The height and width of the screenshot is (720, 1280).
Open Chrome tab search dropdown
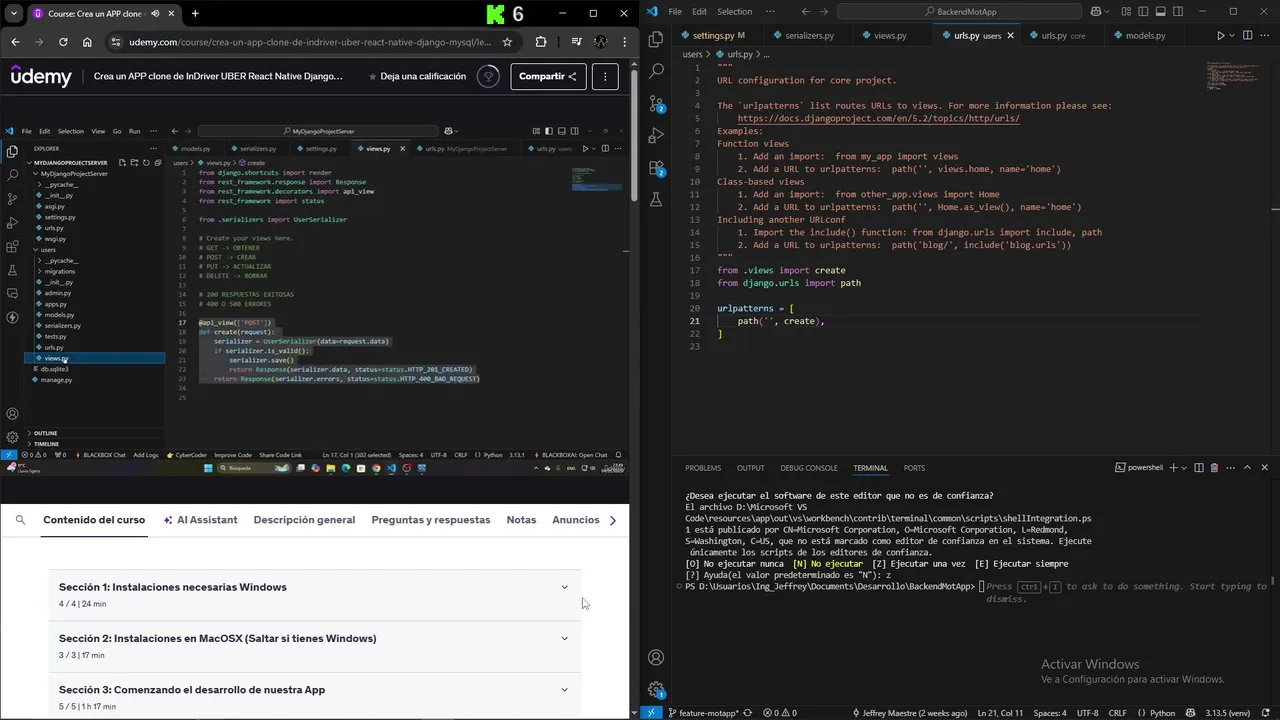(13, 13)
